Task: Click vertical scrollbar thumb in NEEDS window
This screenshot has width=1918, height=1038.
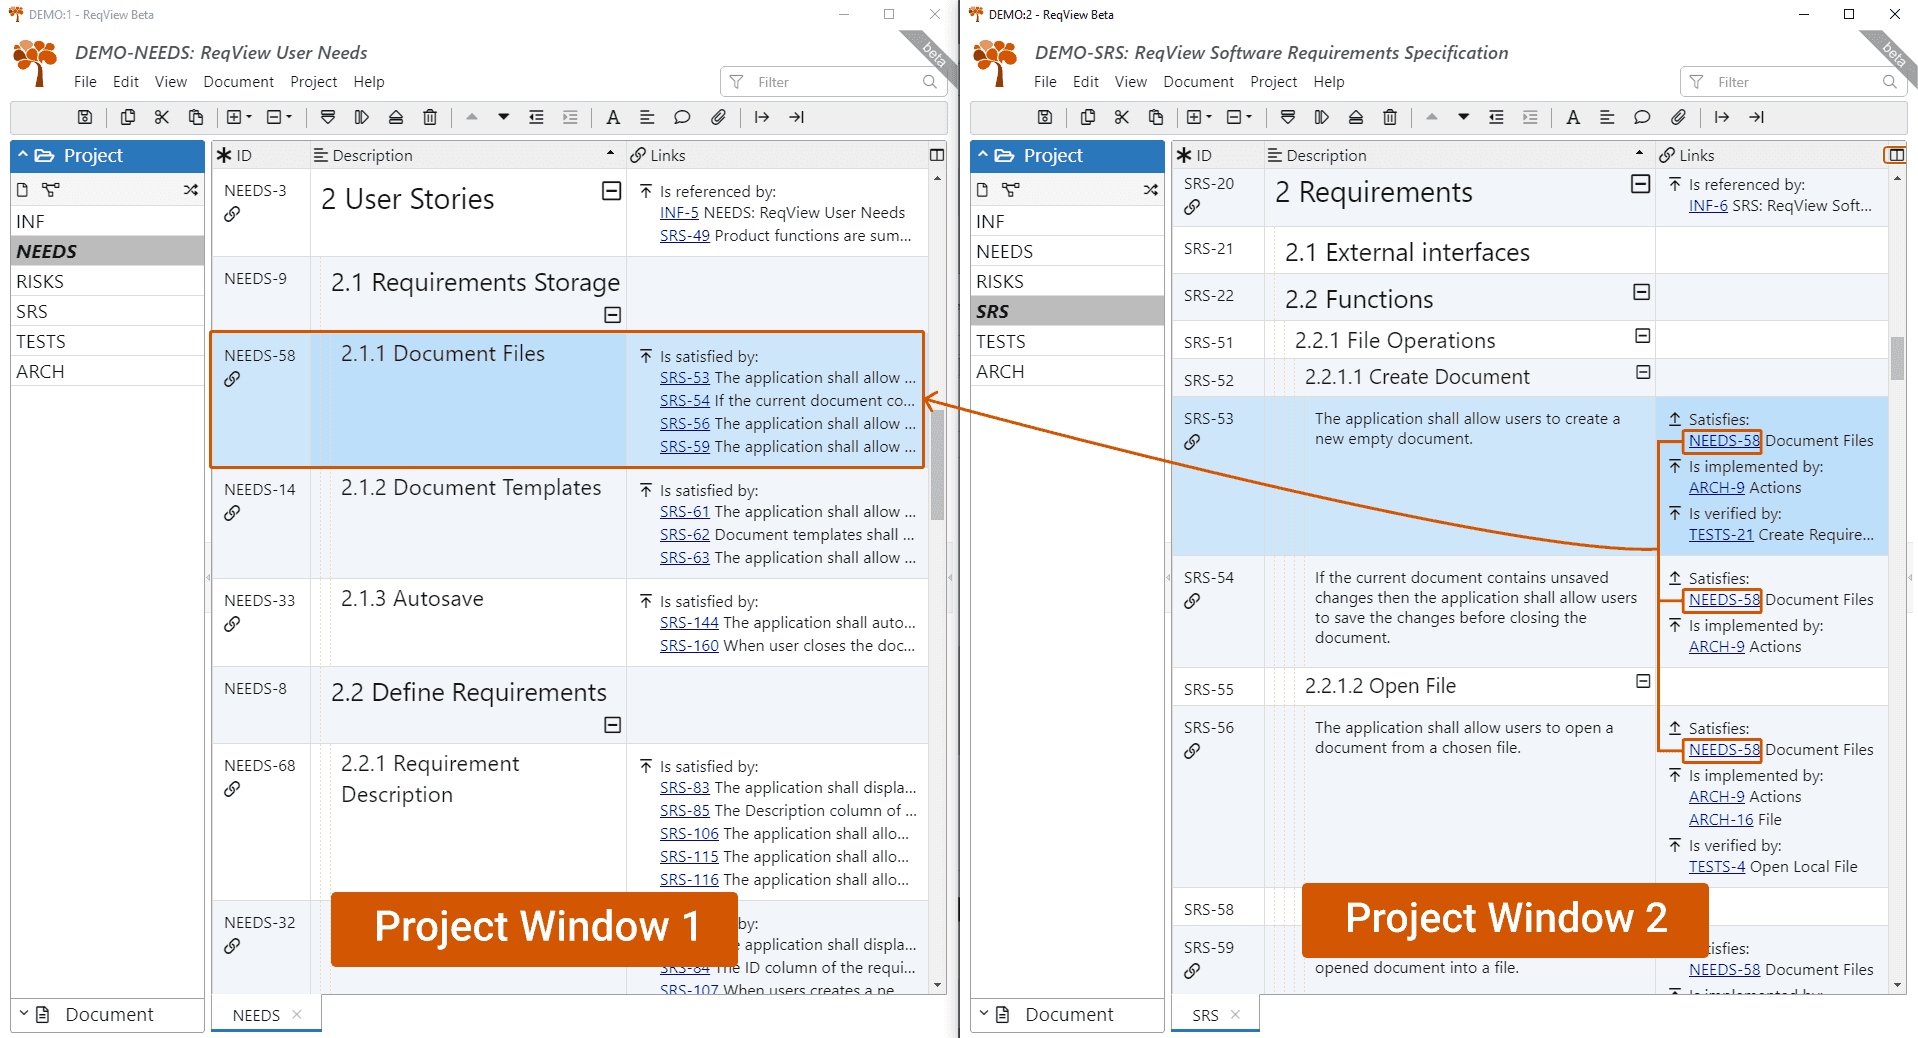Action: click(x=937, y=466)
